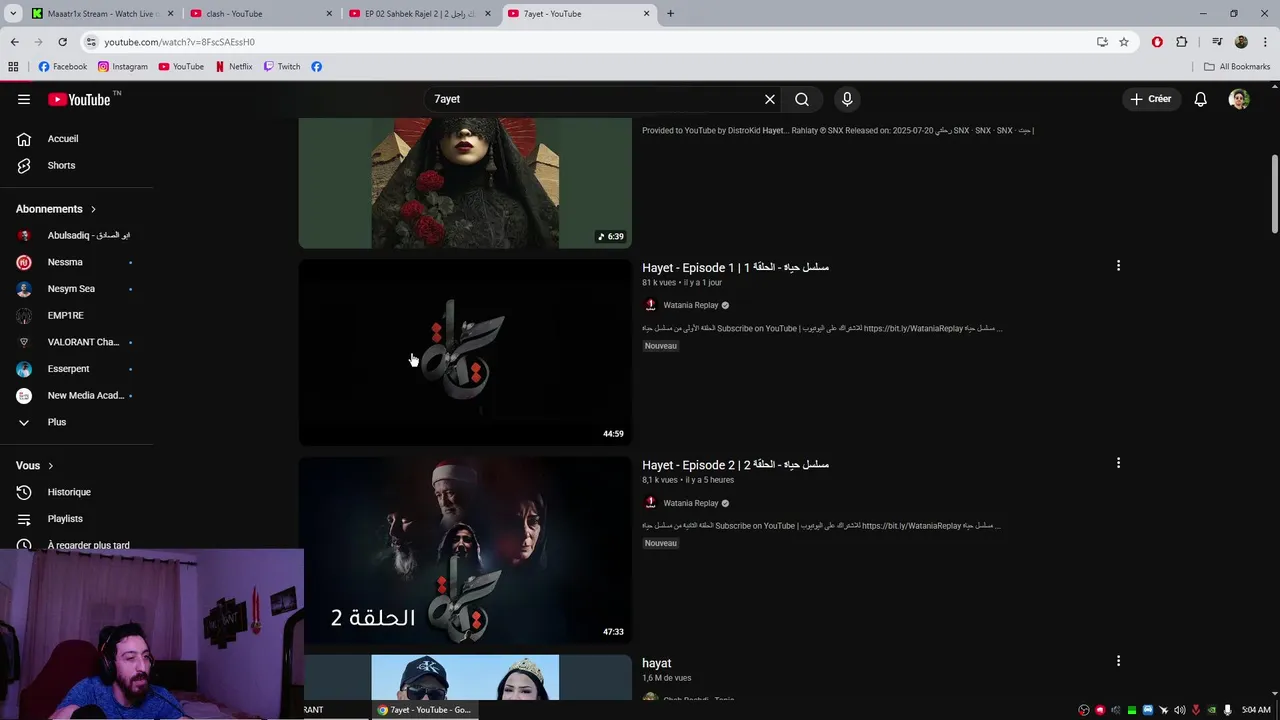Open the Facebook bookmark
The width and height of the screenshot is (1280, 720).
tap(62, 67)
